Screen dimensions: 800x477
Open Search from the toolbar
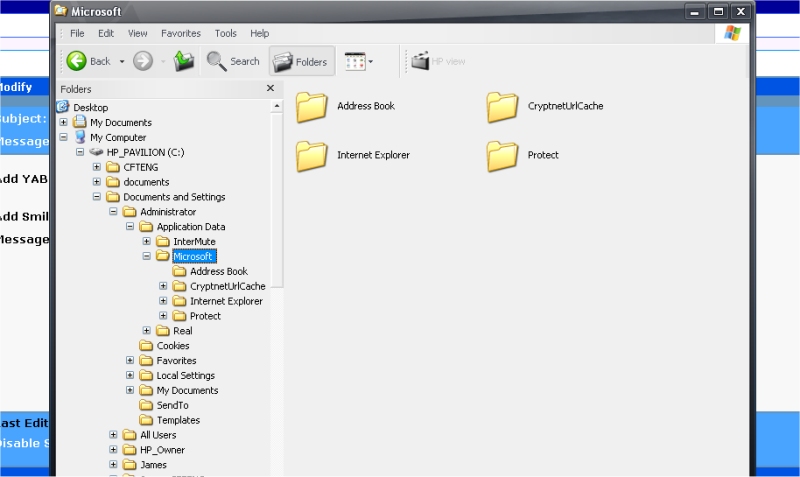(233, 61)
